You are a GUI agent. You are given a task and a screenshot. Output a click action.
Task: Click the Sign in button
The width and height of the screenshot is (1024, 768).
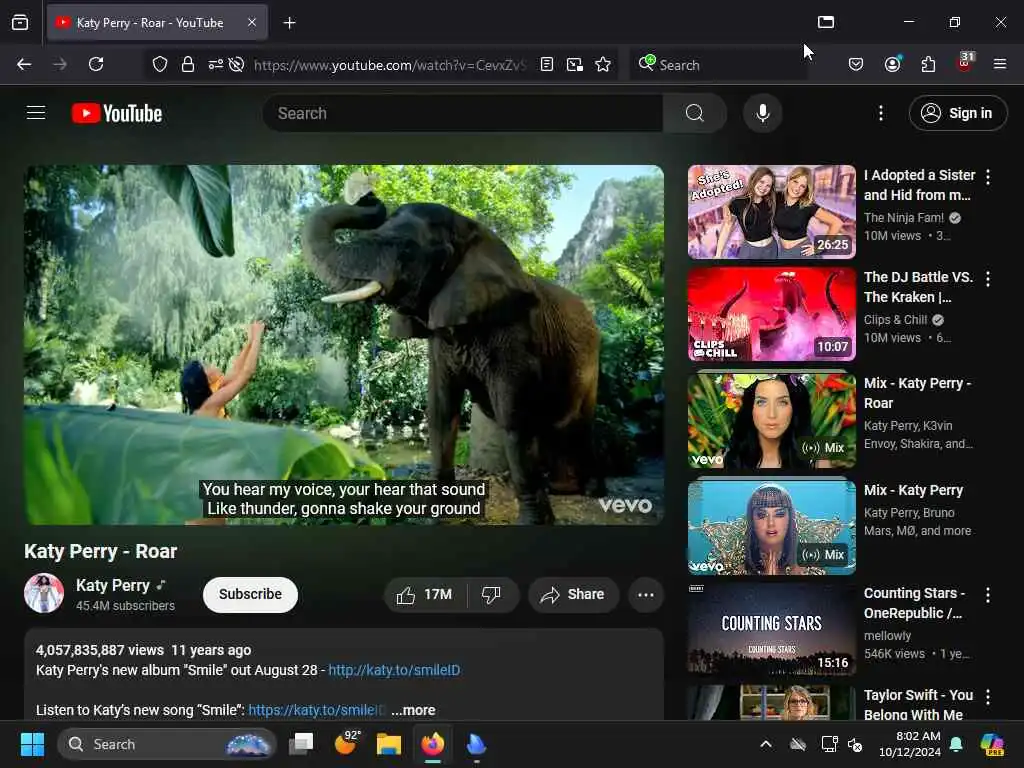(957, 113)
